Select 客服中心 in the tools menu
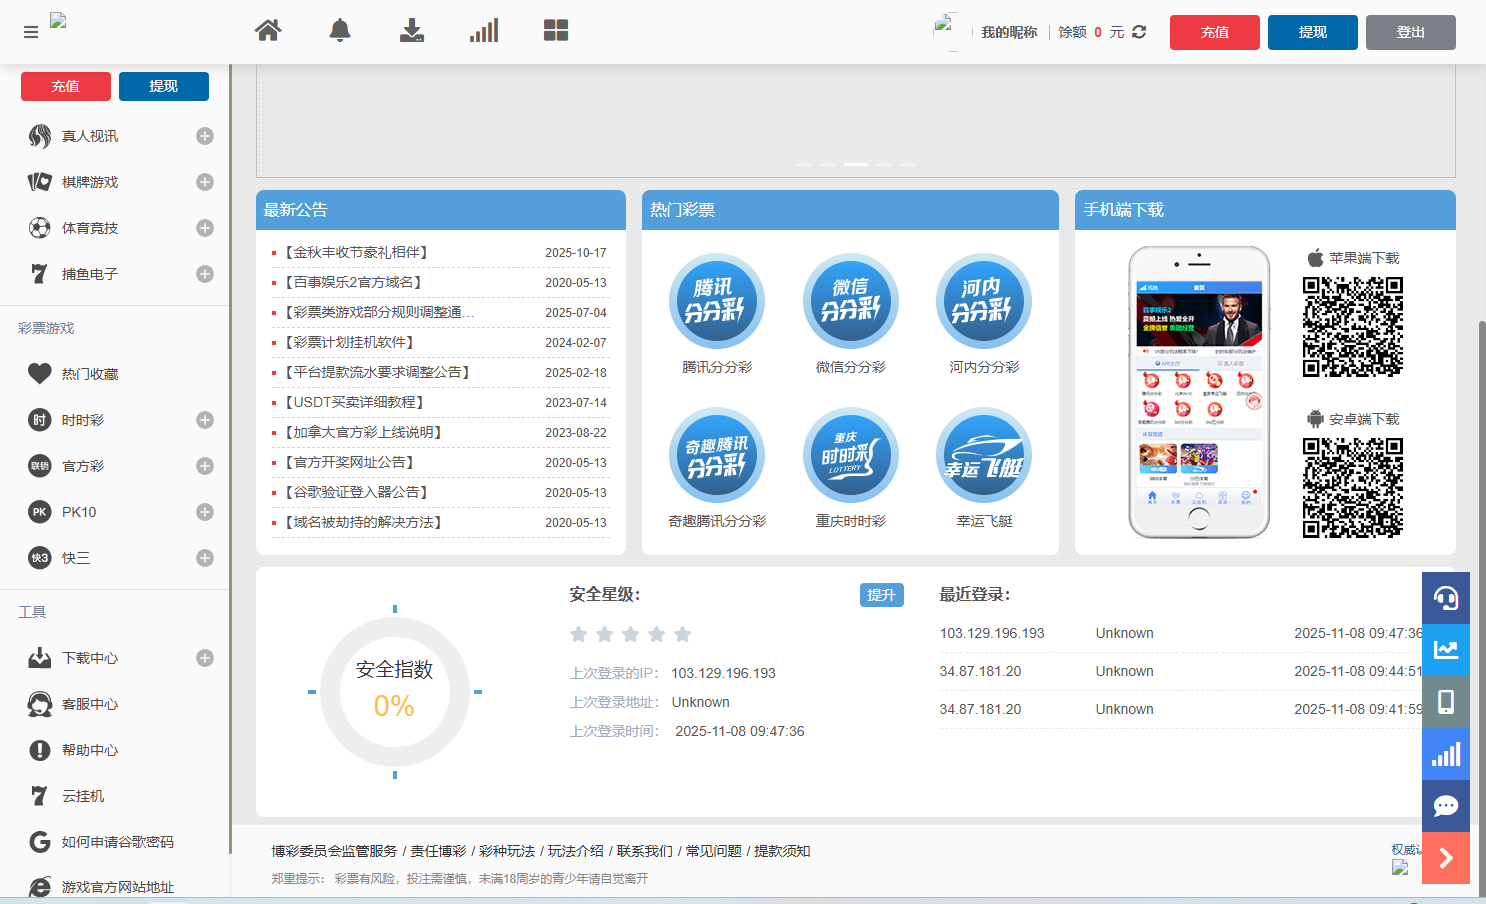Viewport: 1486px width, 904px height. pos(90,704)
